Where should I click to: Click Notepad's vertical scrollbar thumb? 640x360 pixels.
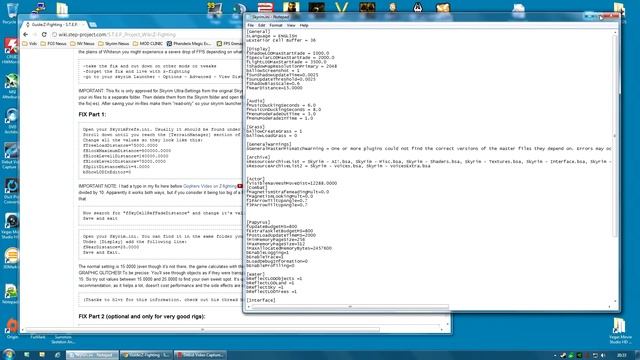[615, 135]
